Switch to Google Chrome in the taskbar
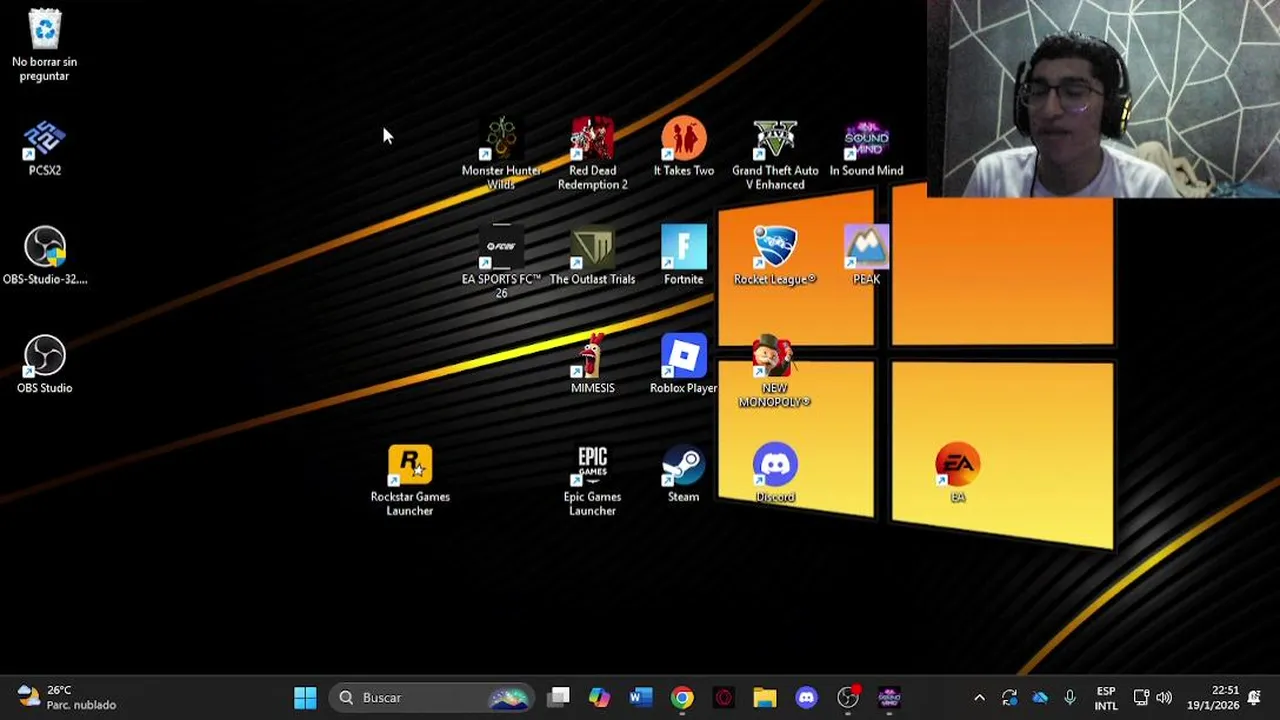The height and width of the screenshot is (720, 1280). pos(682,697)
